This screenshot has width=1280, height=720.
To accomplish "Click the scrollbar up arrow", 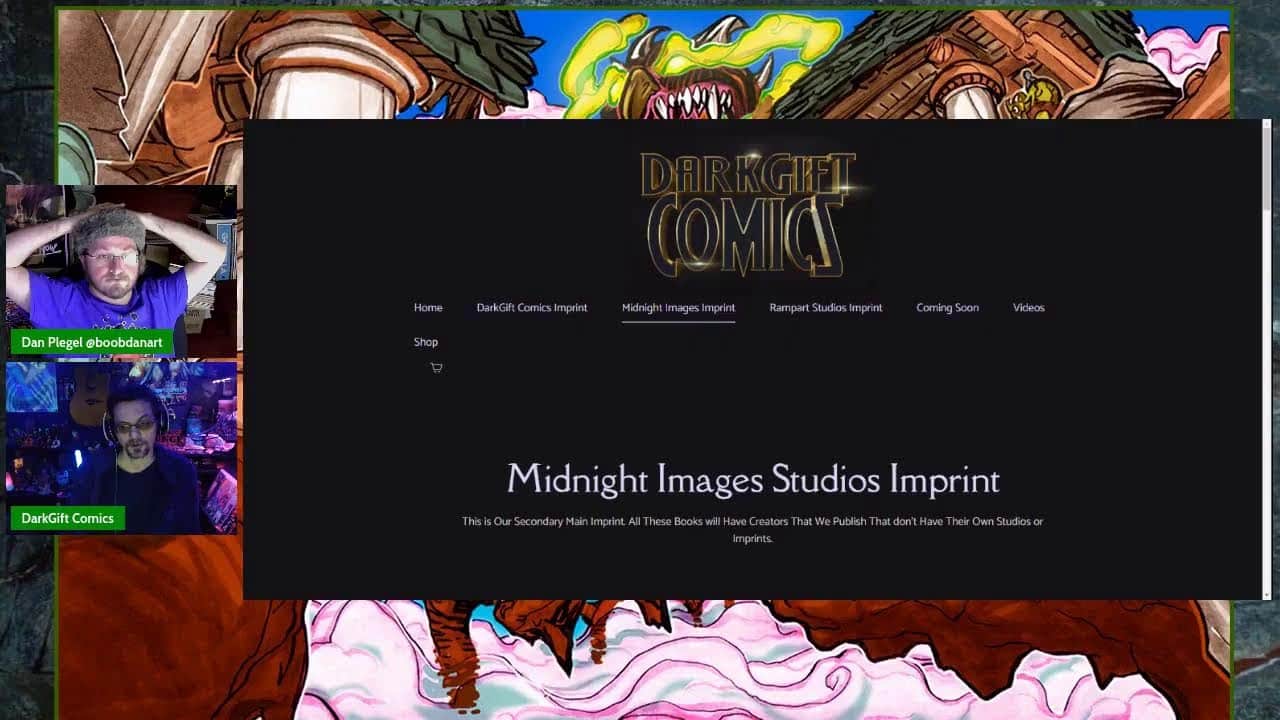I will (x=1266, y=125).
